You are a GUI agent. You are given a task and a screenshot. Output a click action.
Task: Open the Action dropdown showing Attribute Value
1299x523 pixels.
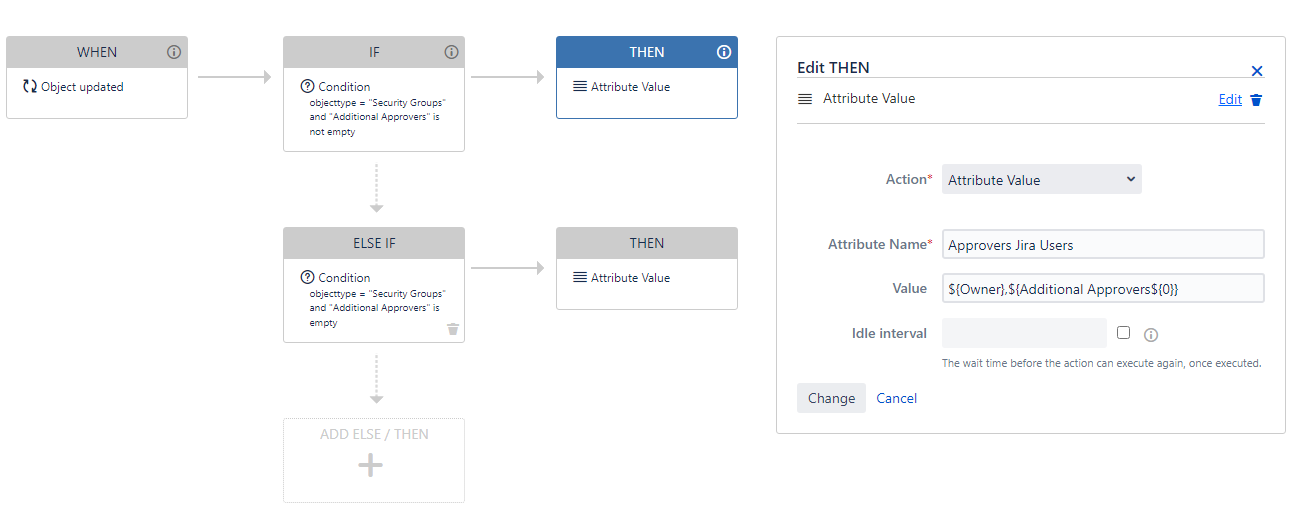pyautogui.click(x=1042, y=180)
